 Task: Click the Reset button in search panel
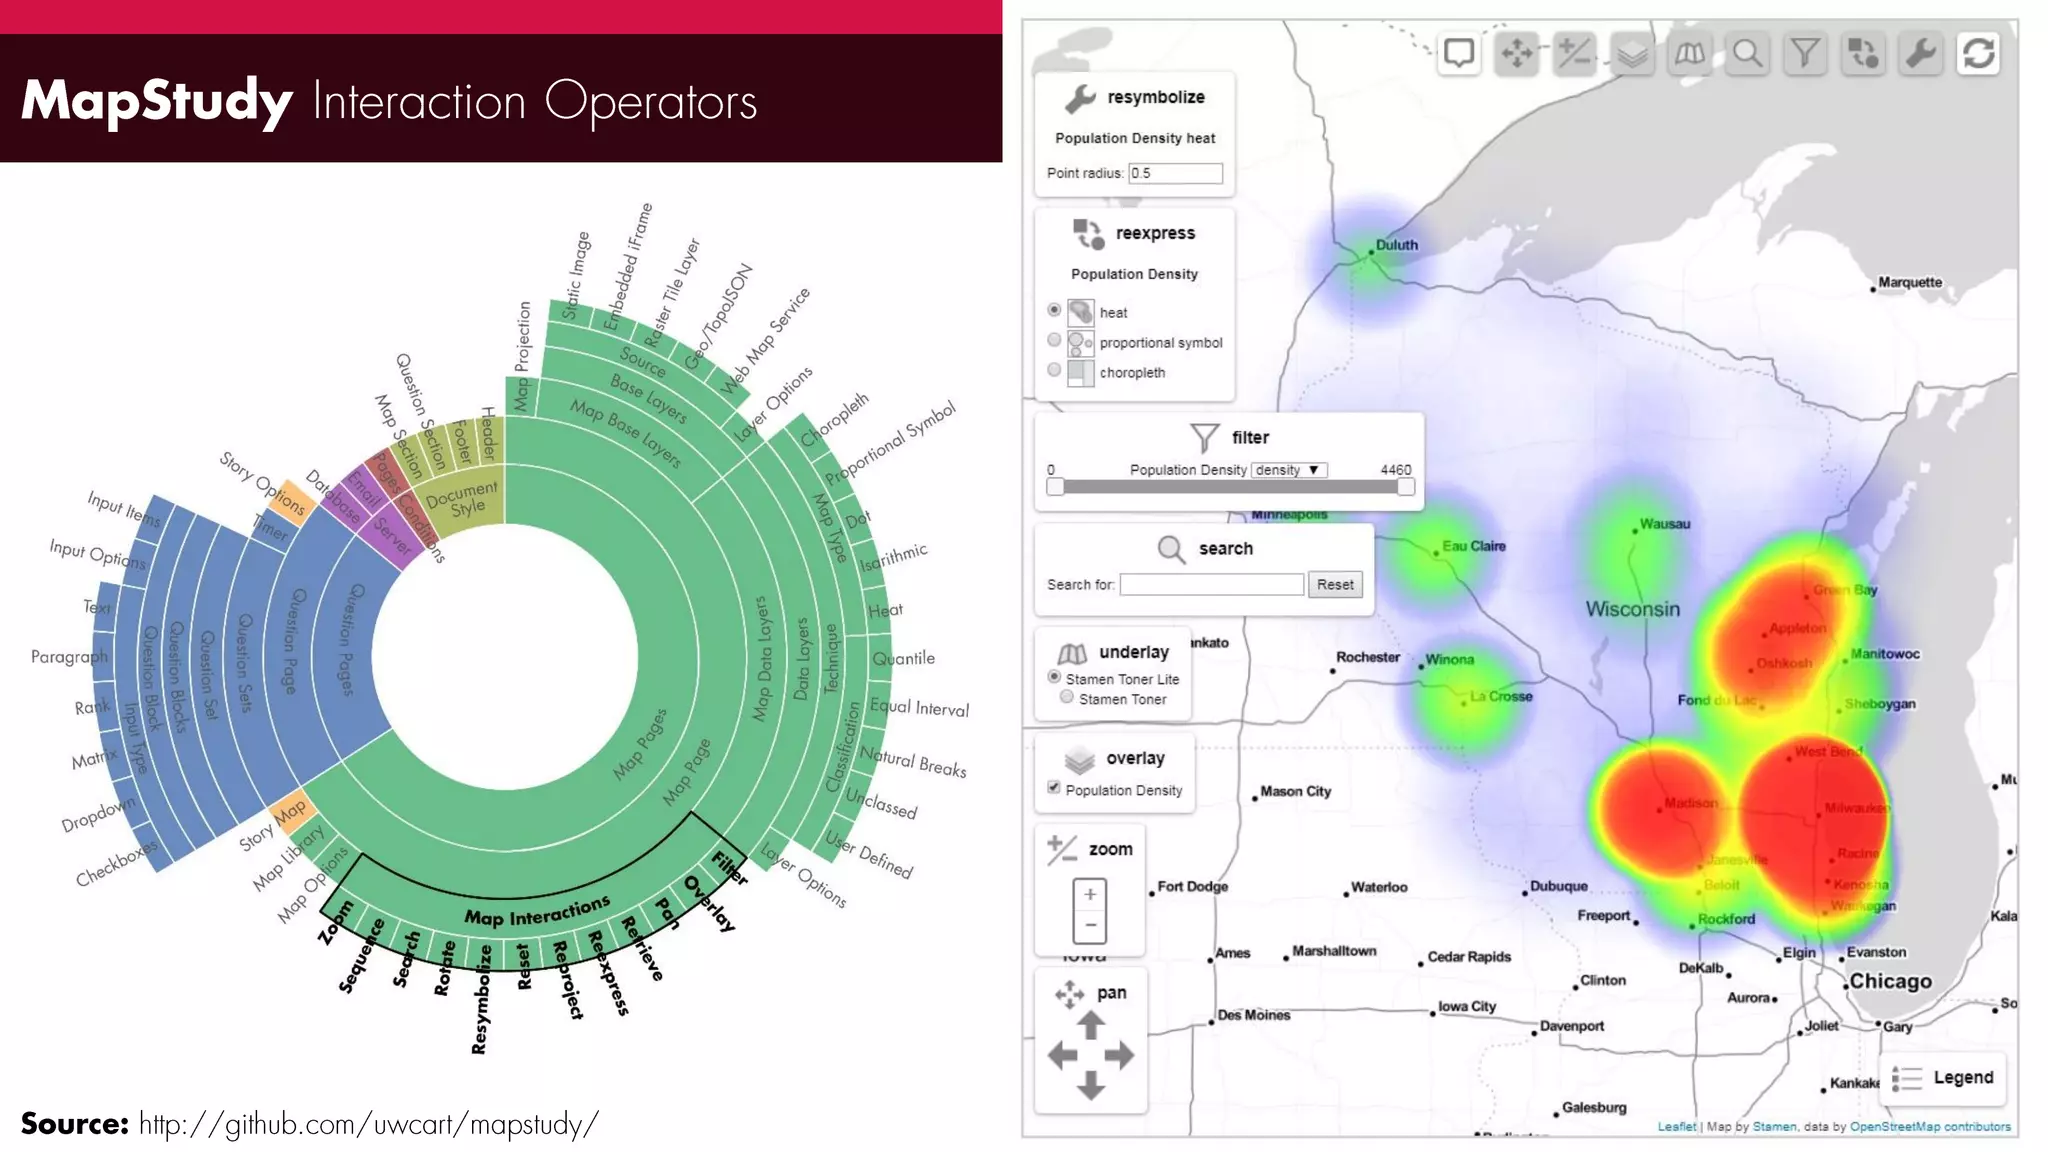(x=1335, y=585)
